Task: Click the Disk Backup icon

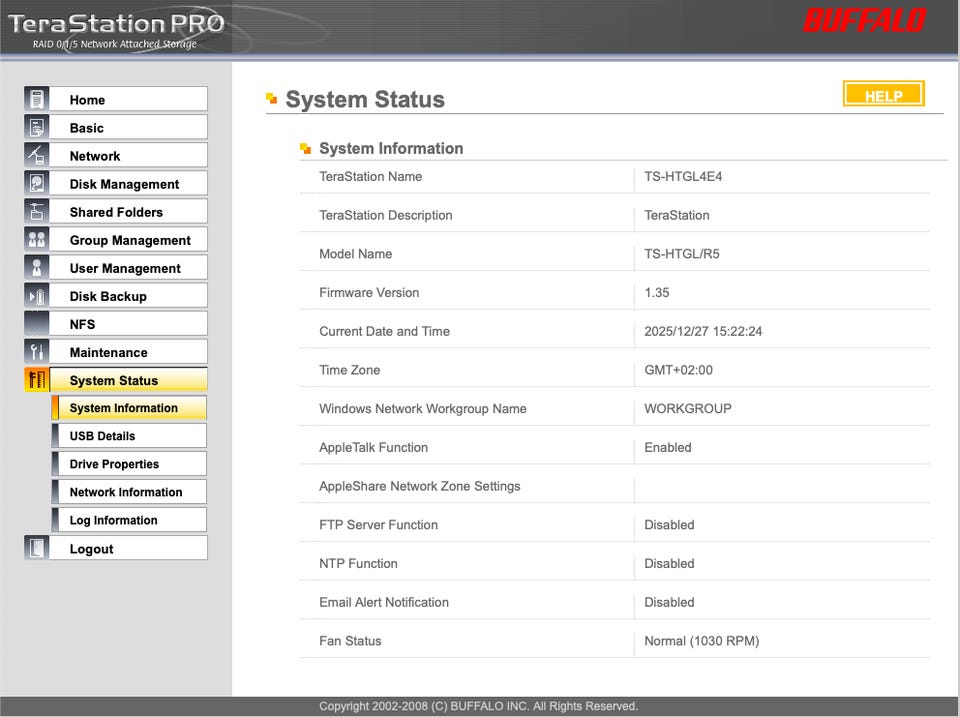Action: (x=37, y=296)
